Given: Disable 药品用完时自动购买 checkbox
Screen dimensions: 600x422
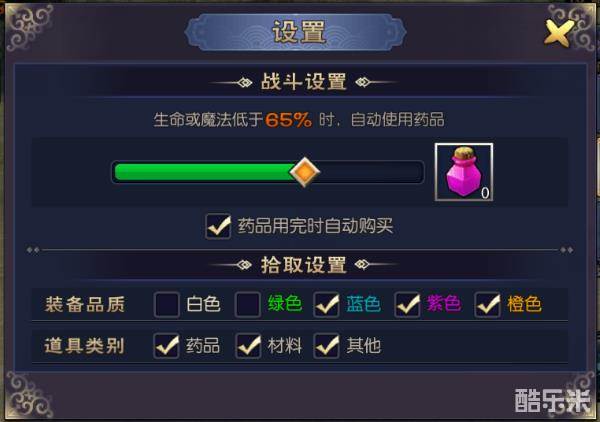Looking at the screenshot, I should pos(218,226).
